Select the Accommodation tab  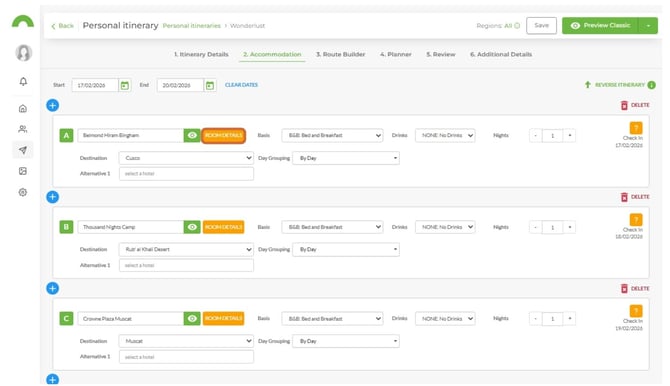[272, 54]
